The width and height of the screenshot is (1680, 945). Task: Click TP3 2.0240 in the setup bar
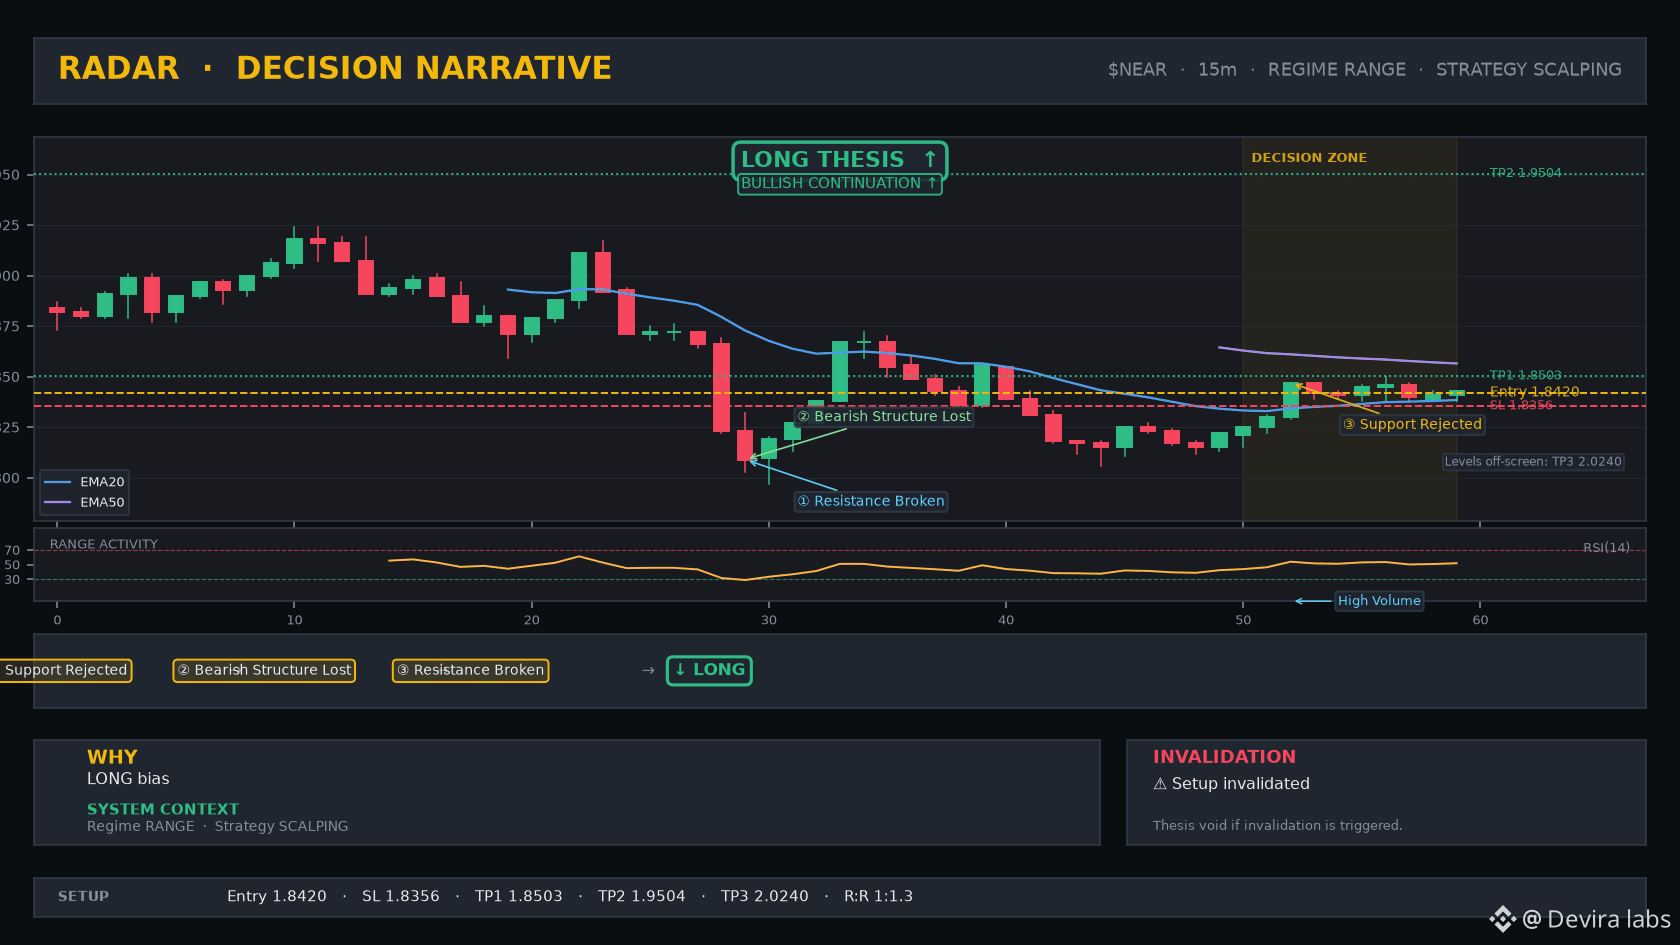pyautogui.click(x=765, y=896)
